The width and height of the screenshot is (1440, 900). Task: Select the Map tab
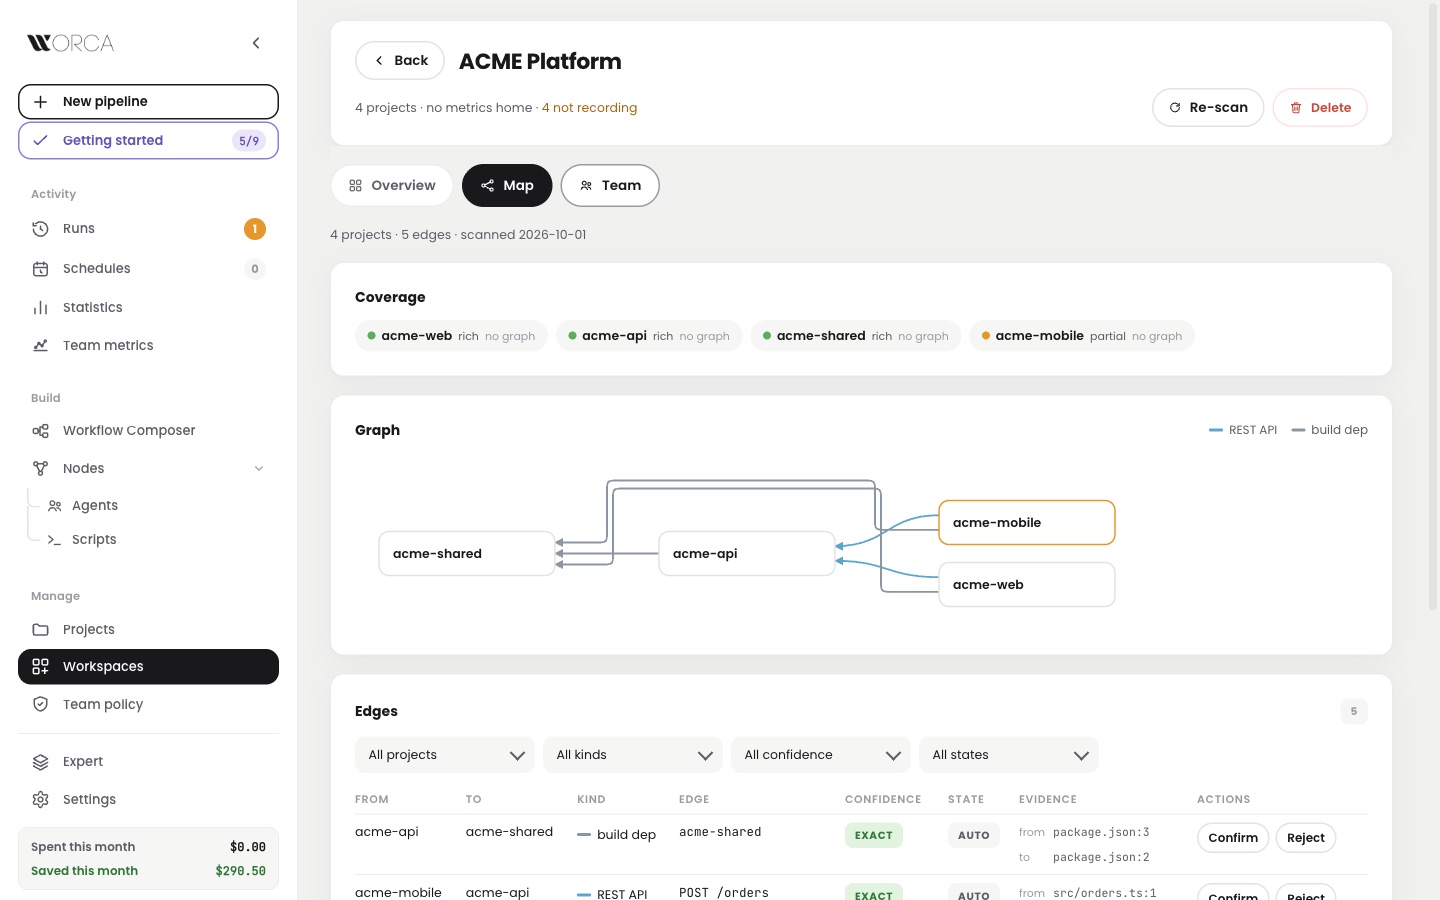507,186
